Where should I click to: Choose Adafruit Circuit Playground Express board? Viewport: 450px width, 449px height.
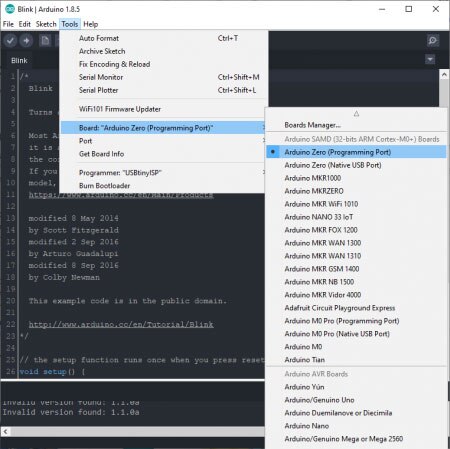tap(356, 308)
